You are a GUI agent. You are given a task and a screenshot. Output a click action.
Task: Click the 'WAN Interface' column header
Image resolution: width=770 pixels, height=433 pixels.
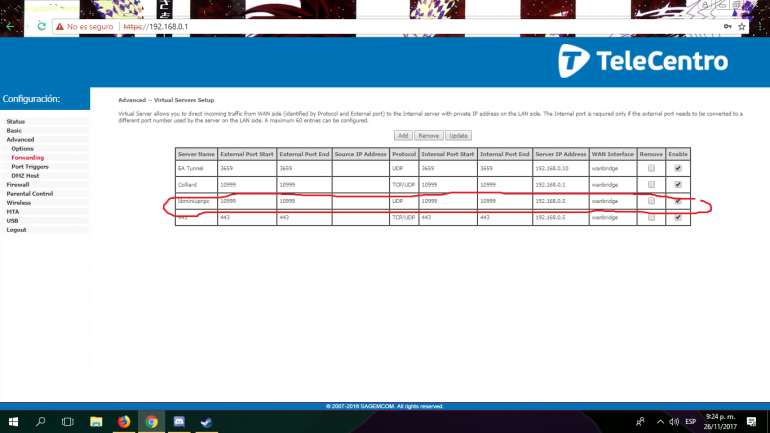click(x=613, y=154)
